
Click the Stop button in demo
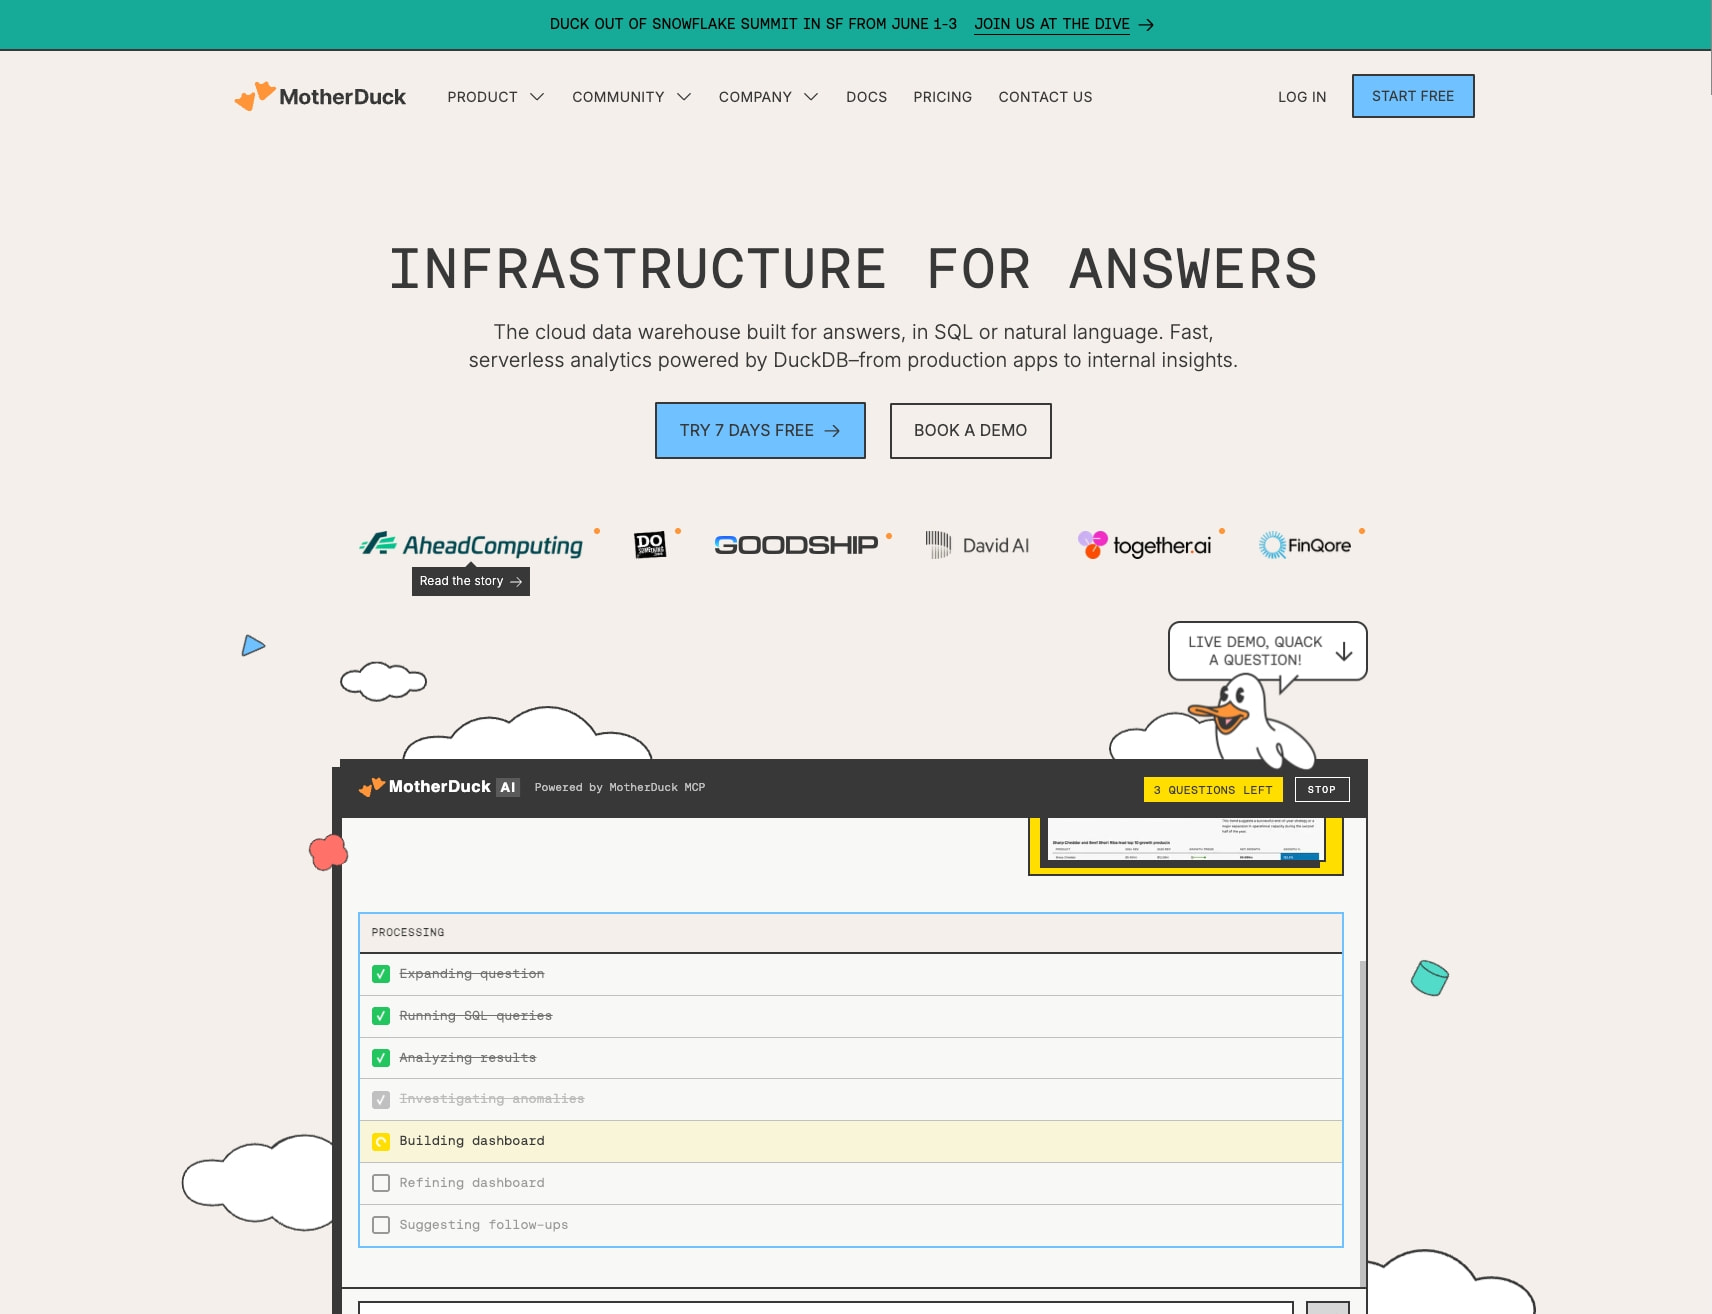[x=1322, y=789]
